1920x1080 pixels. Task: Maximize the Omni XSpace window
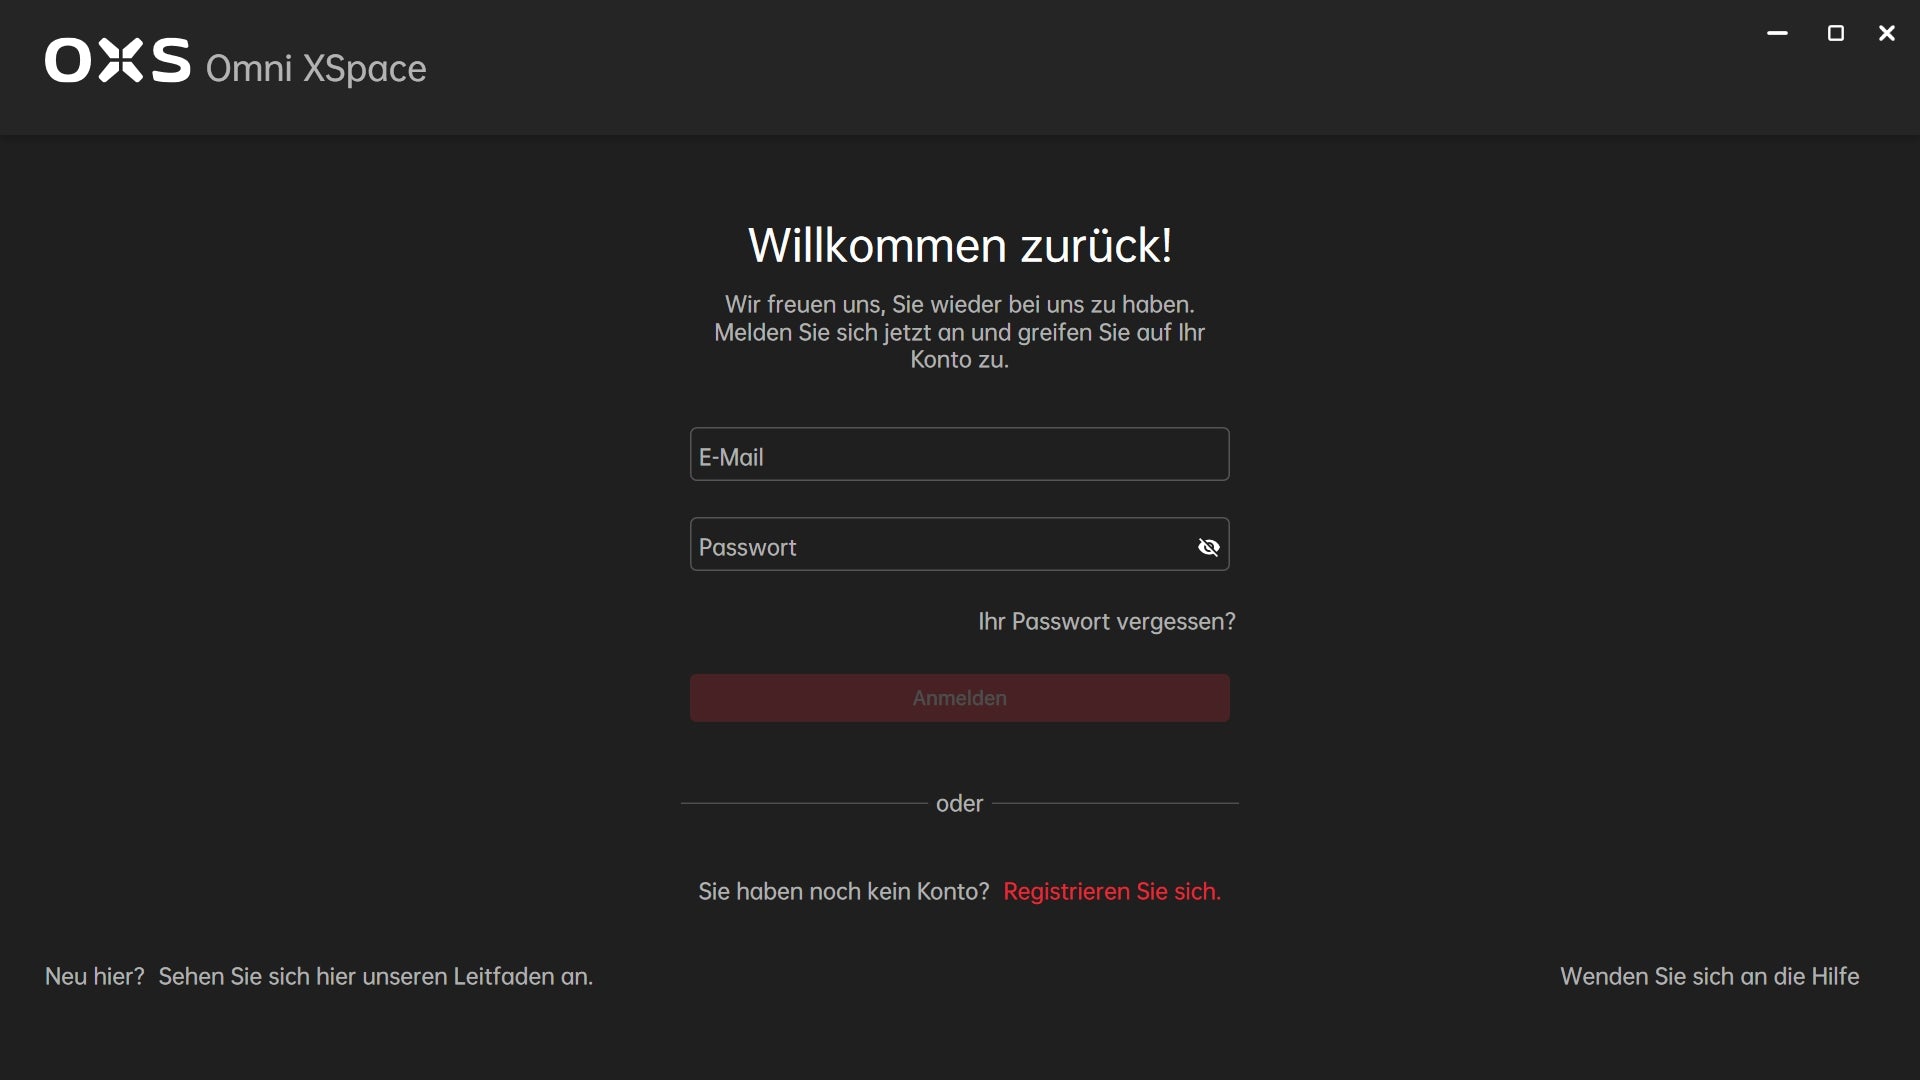pos(1835,34)
